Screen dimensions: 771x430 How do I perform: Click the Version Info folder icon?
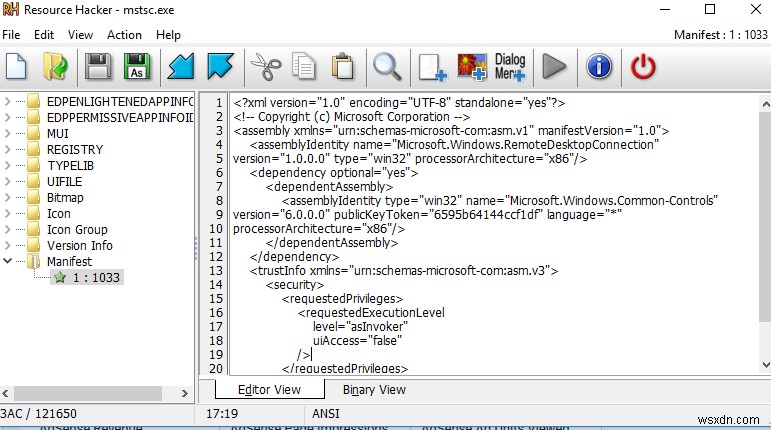pyautogui.click(x=33, y=245)
